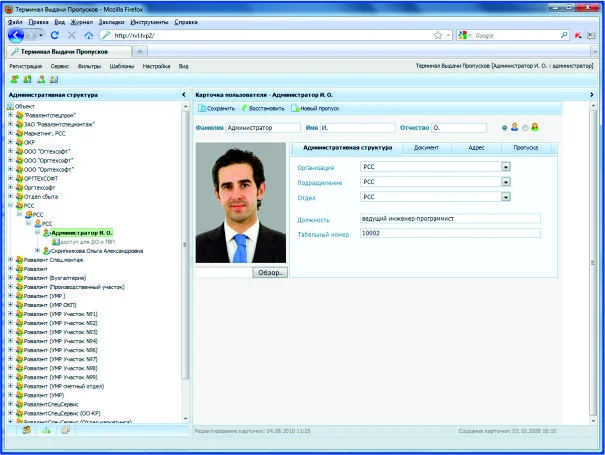605x455 pixels.
Task: Open the Отдел dropdown
Action: pyautogui.click(x=506, y=198)
